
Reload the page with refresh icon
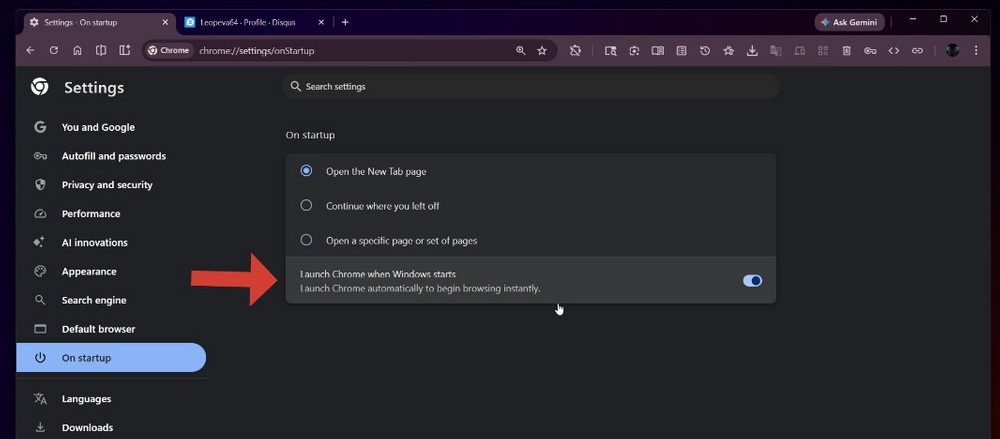click(x=54, y=50)
